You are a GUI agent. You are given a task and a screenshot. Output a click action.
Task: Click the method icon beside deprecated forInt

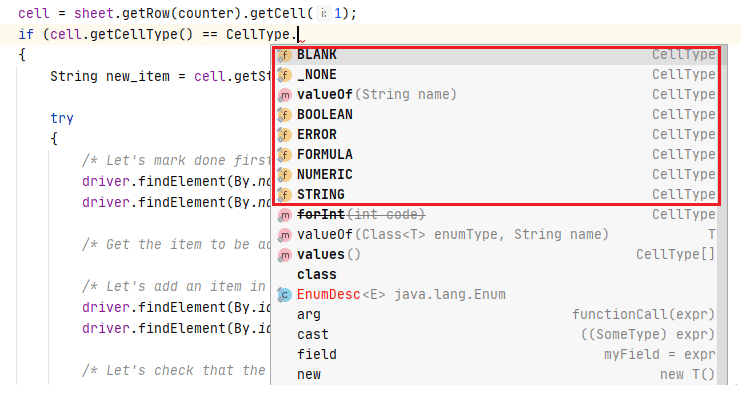[284, 215]
